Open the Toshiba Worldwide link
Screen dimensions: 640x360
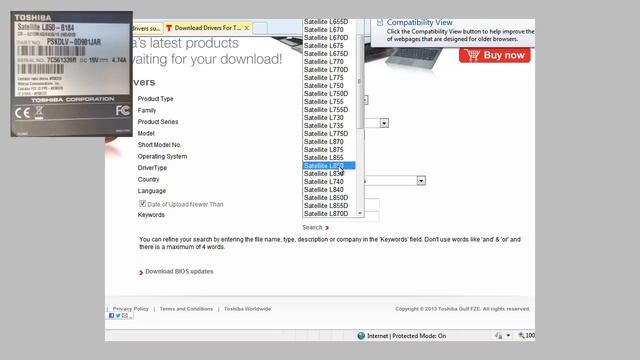(247, 309)
